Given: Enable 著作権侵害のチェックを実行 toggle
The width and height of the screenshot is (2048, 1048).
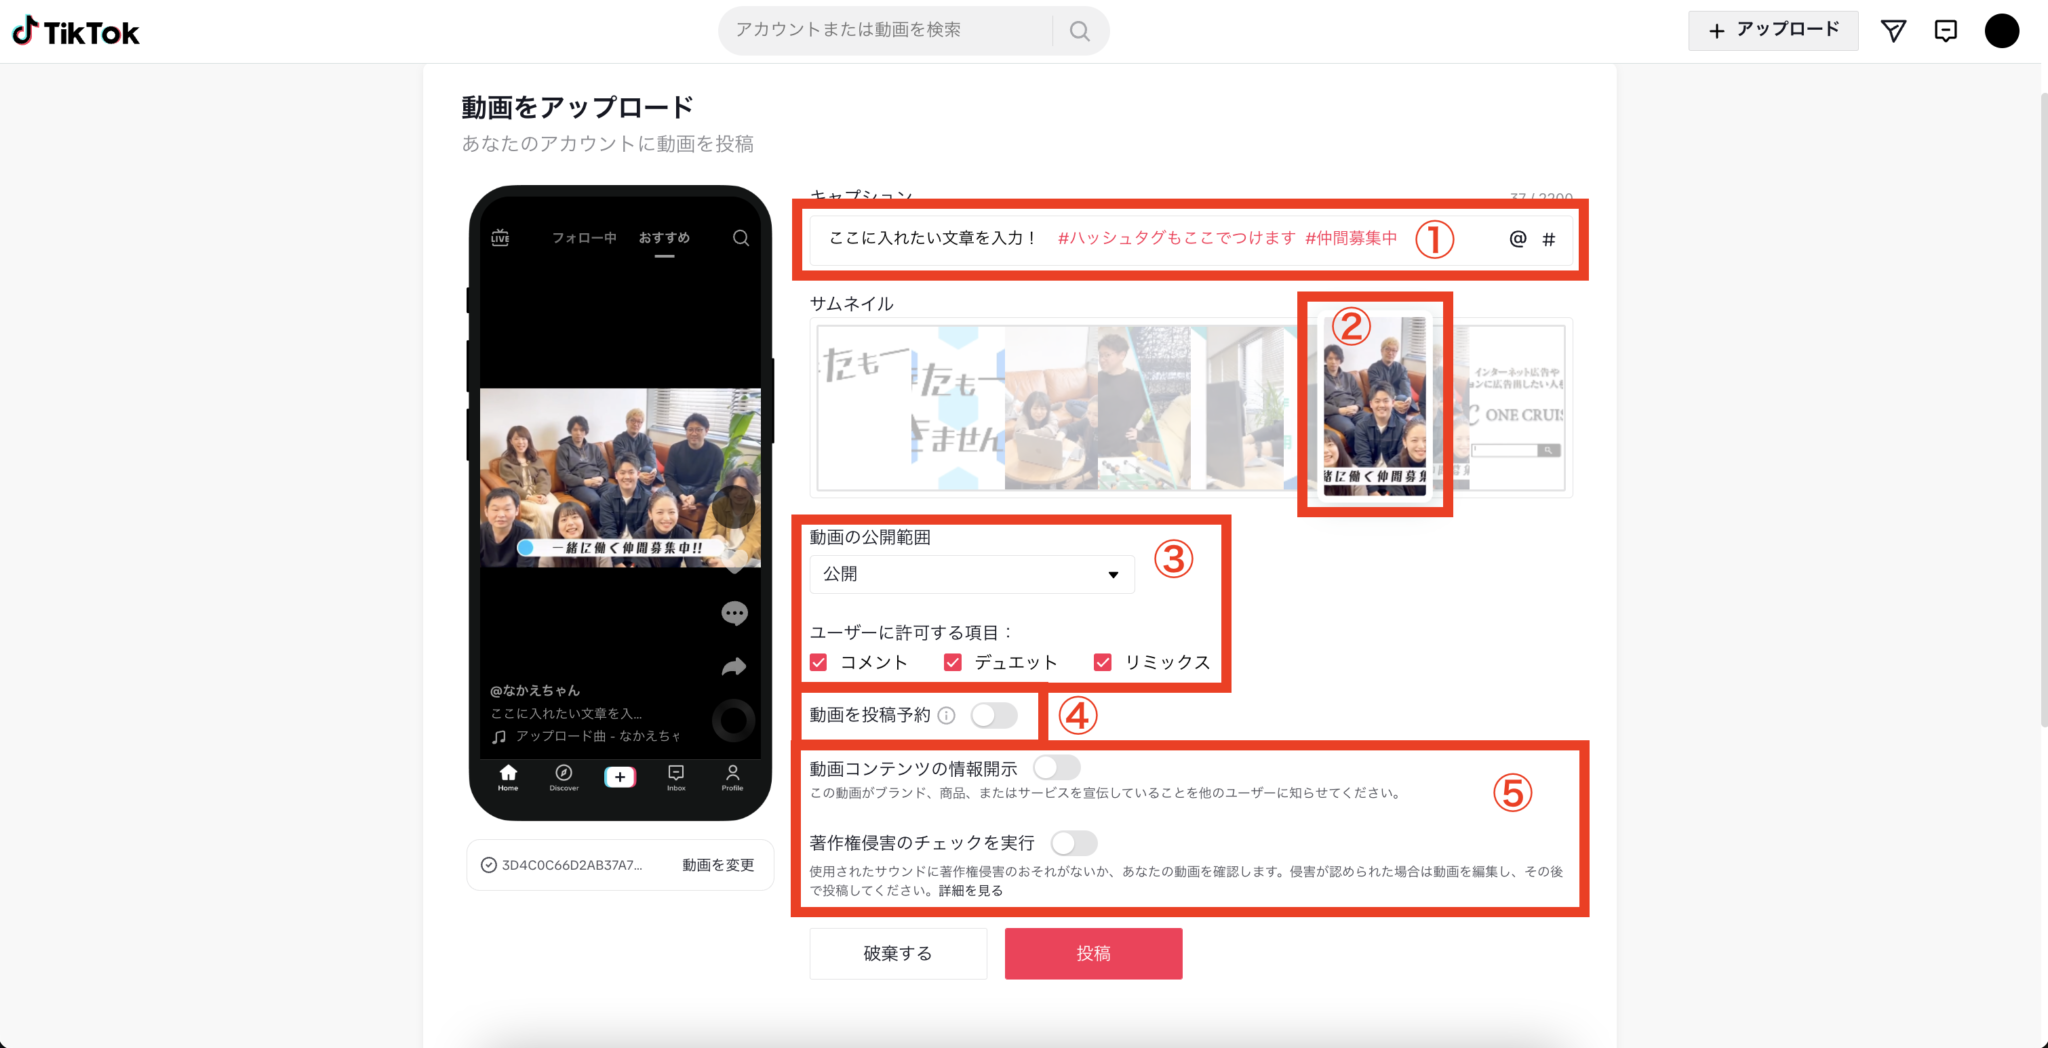Looking at the screenshot, I should 1074,843.
